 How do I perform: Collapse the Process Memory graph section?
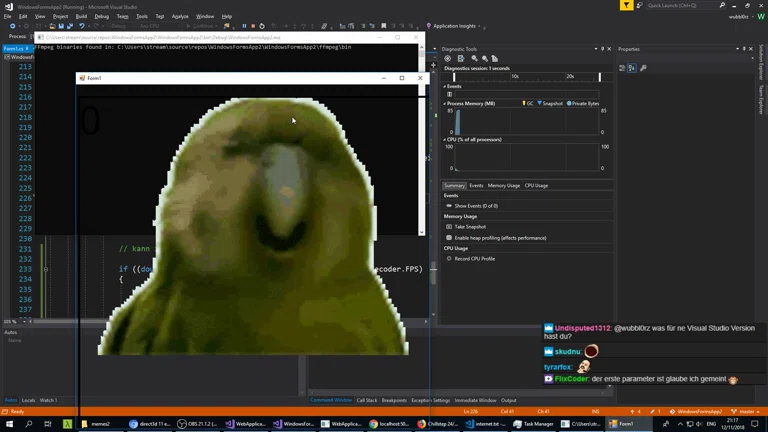[445, 103]
